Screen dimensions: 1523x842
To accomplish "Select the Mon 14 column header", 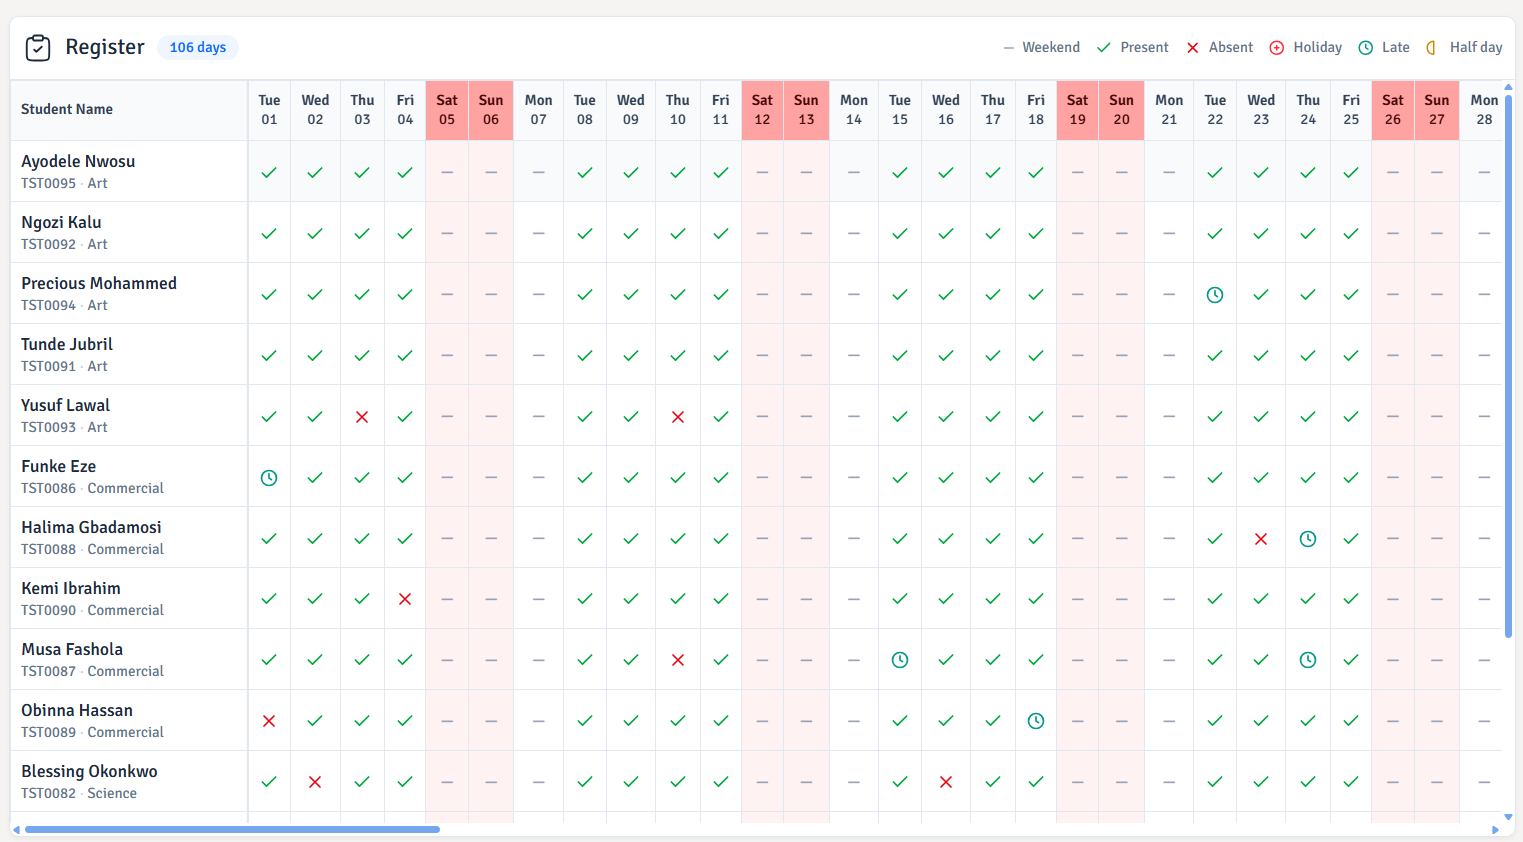I will click(854, 110).
